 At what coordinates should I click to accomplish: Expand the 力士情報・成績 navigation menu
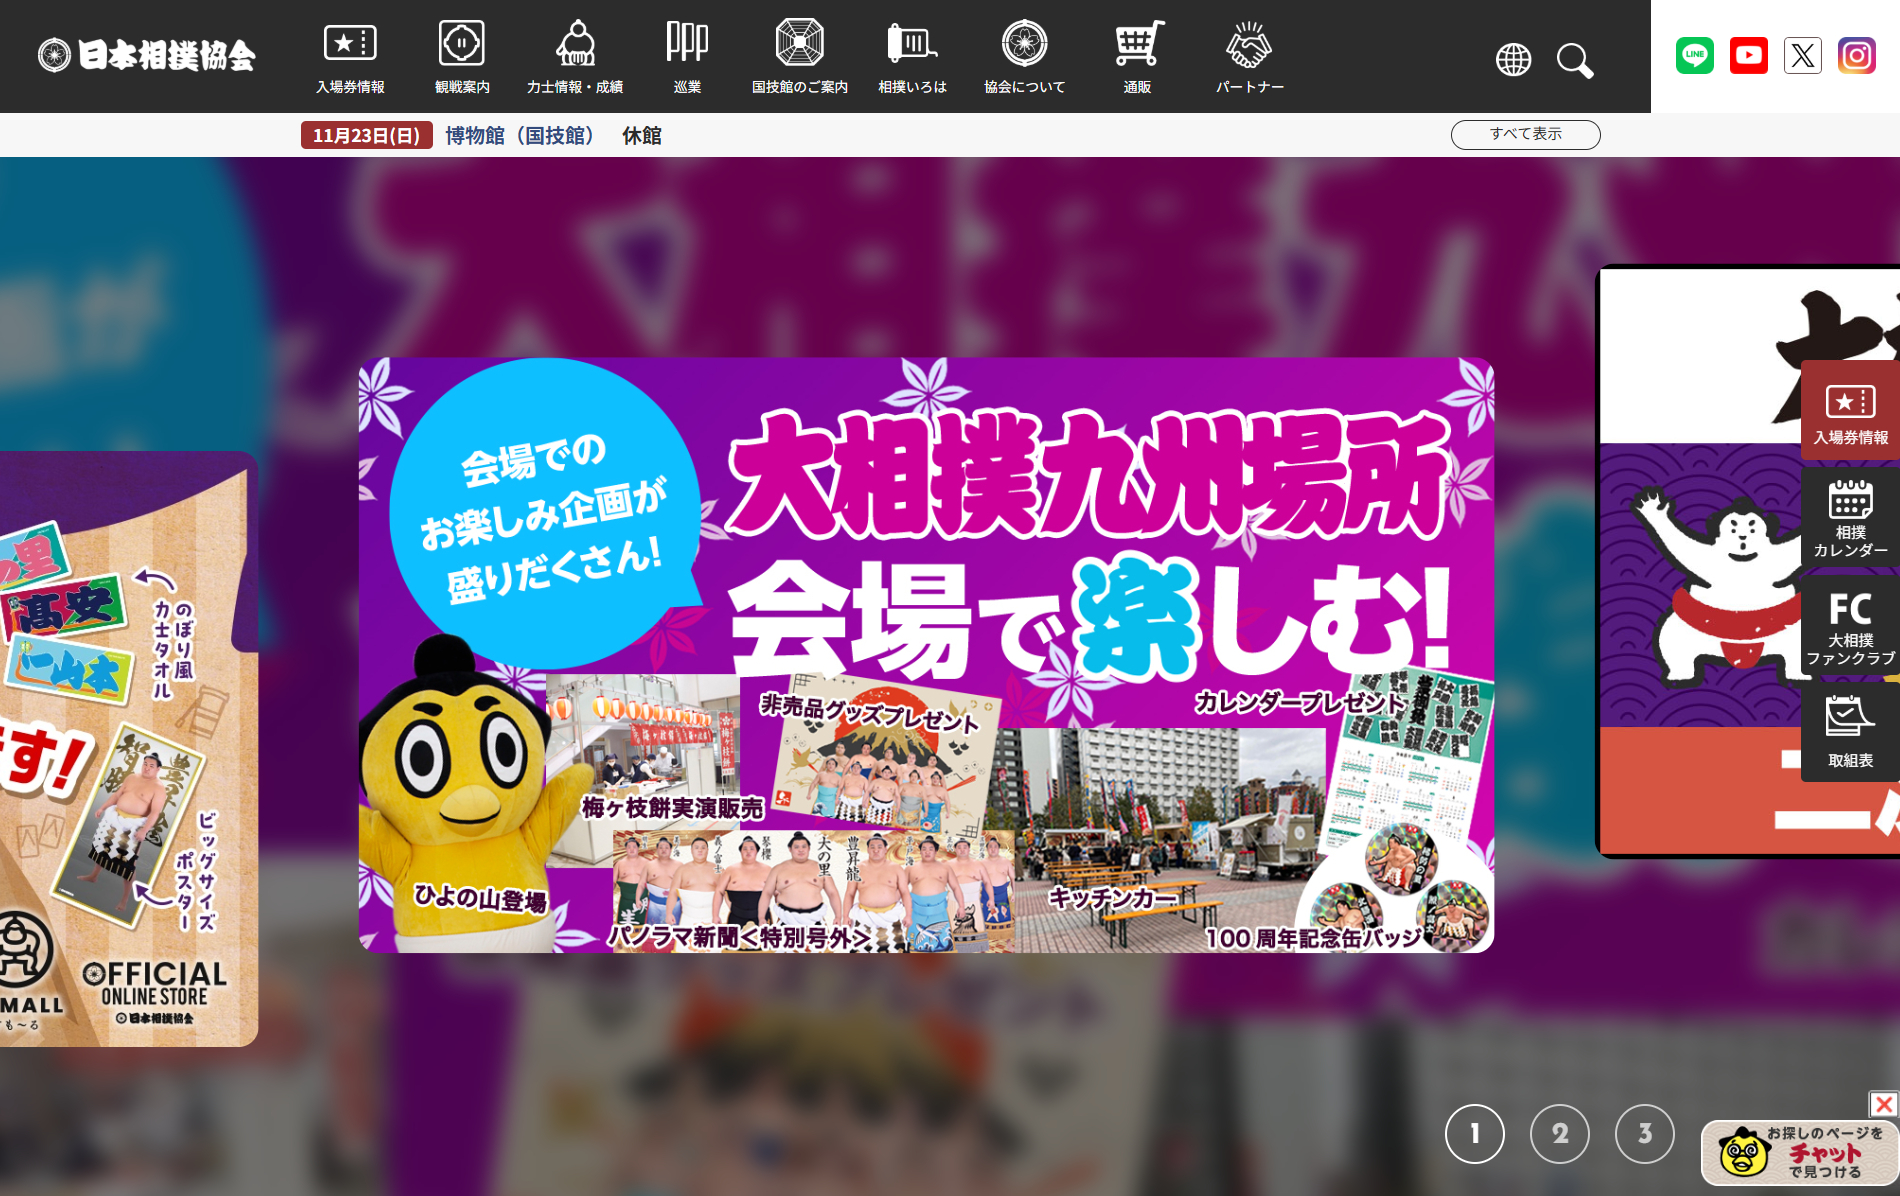pyautogui.click(x=575, y=57)
